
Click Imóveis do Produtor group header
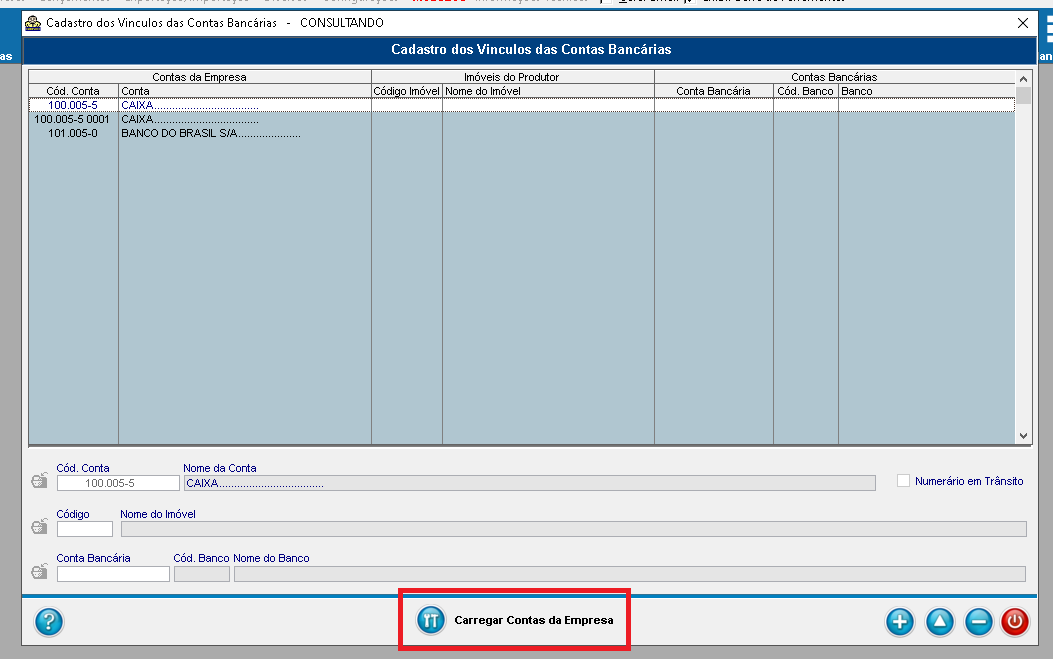[x=513, y=77]
